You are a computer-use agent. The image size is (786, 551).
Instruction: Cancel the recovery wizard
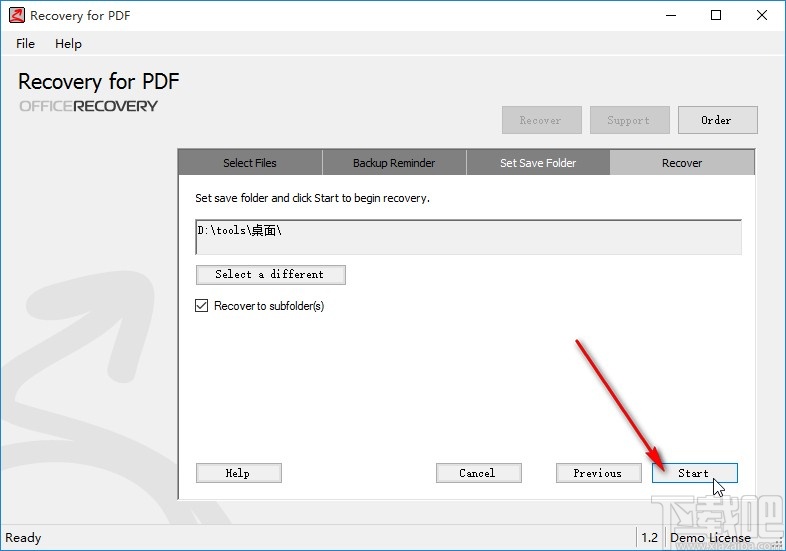479,473
